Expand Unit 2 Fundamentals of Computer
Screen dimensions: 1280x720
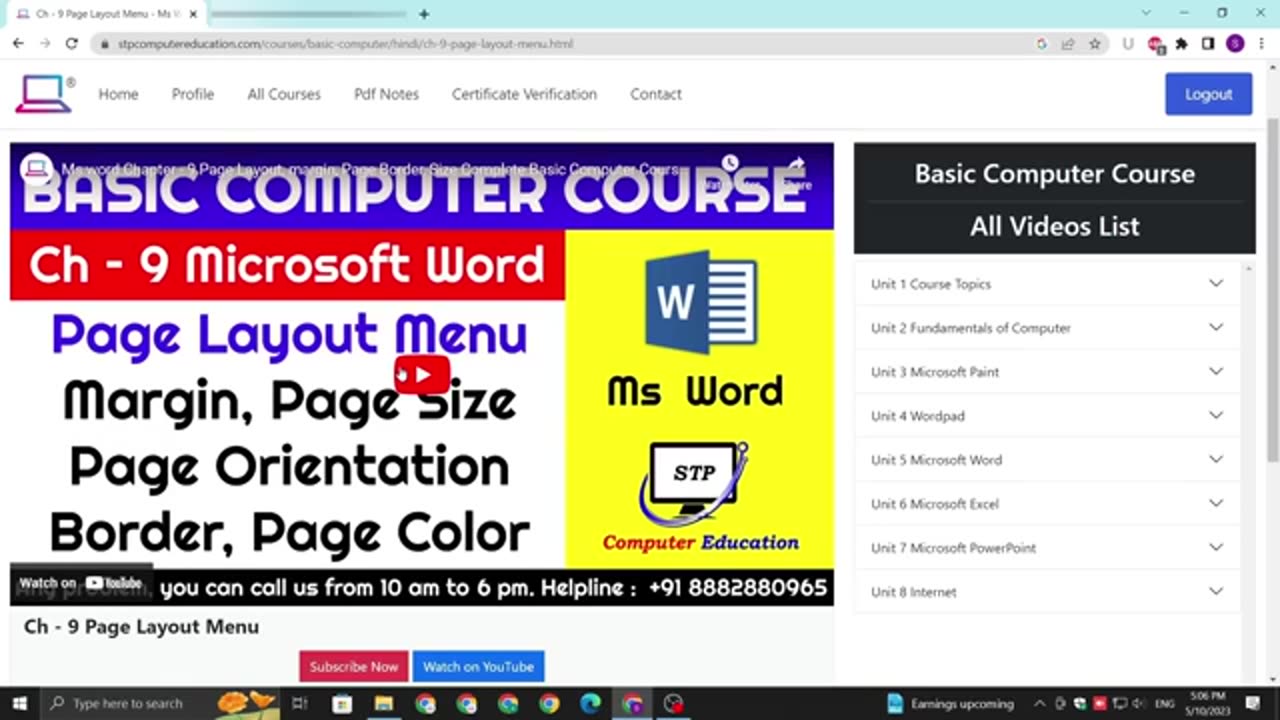[1047, 328]
